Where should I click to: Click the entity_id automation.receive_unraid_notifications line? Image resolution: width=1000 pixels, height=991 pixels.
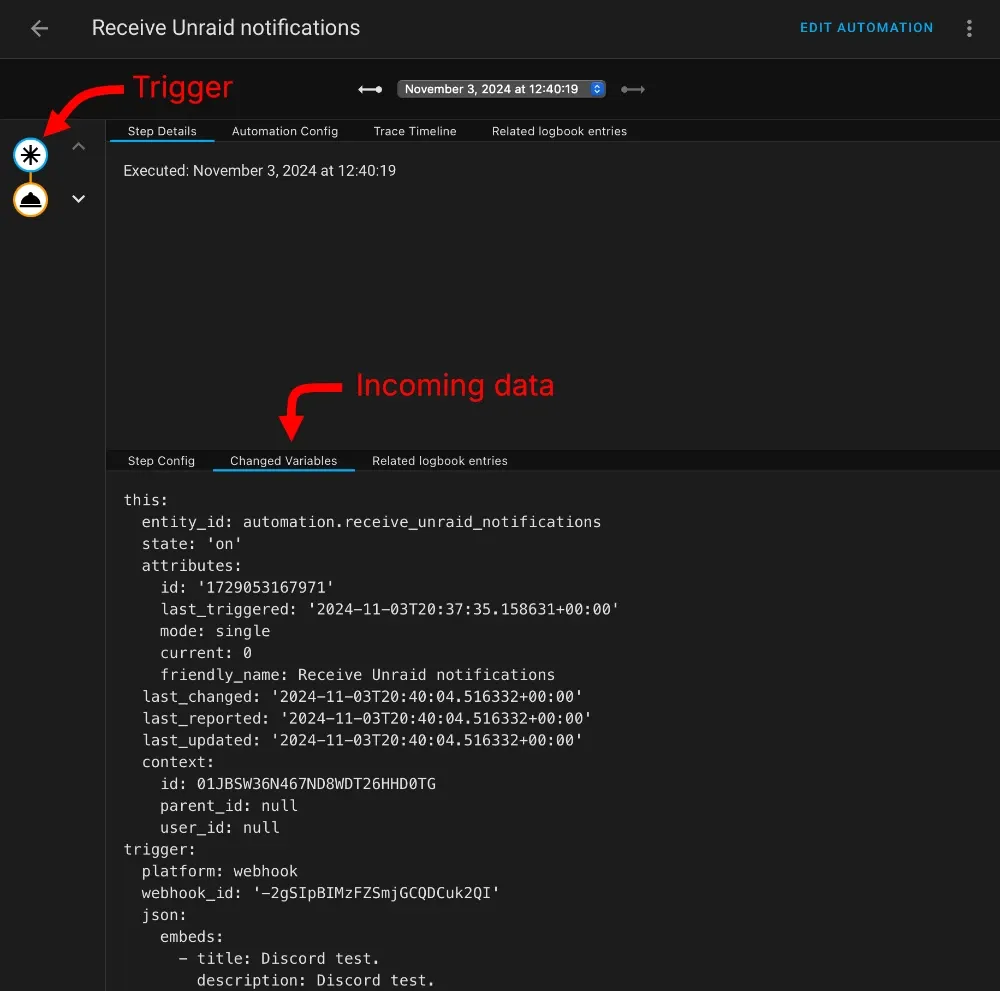[371, 522]
